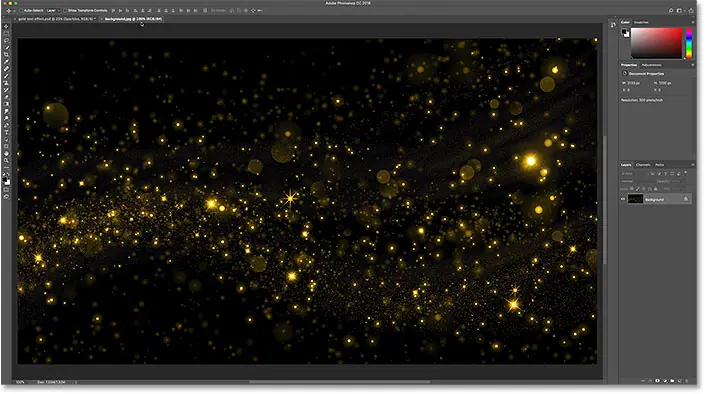
Task: Switch to the Channels tab
Action: coord(643,165)
